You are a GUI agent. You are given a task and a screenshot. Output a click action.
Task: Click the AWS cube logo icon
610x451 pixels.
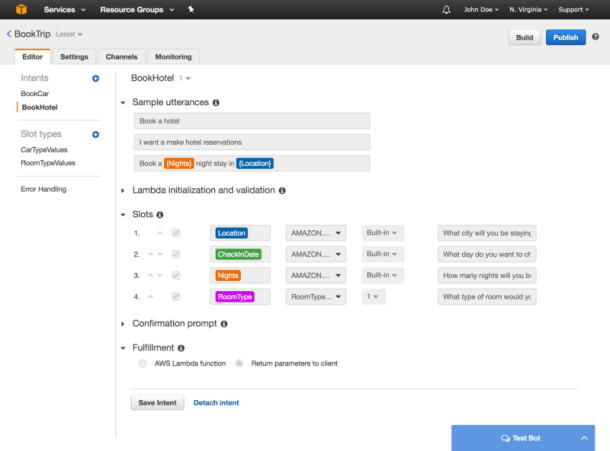tap(21, 9)
